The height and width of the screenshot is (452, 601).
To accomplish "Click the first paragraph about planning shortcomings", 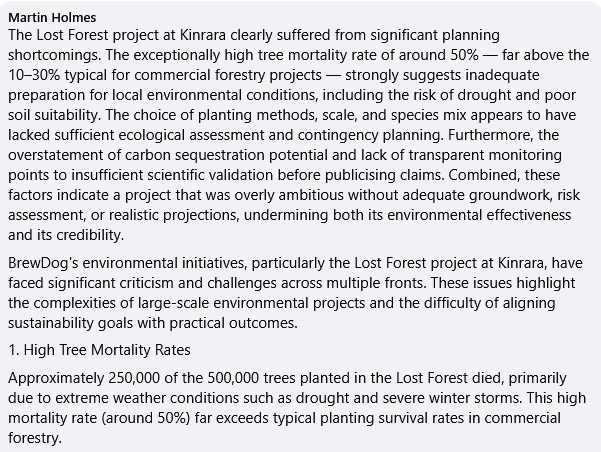I will pyautogui.click(x=300, y=135).
